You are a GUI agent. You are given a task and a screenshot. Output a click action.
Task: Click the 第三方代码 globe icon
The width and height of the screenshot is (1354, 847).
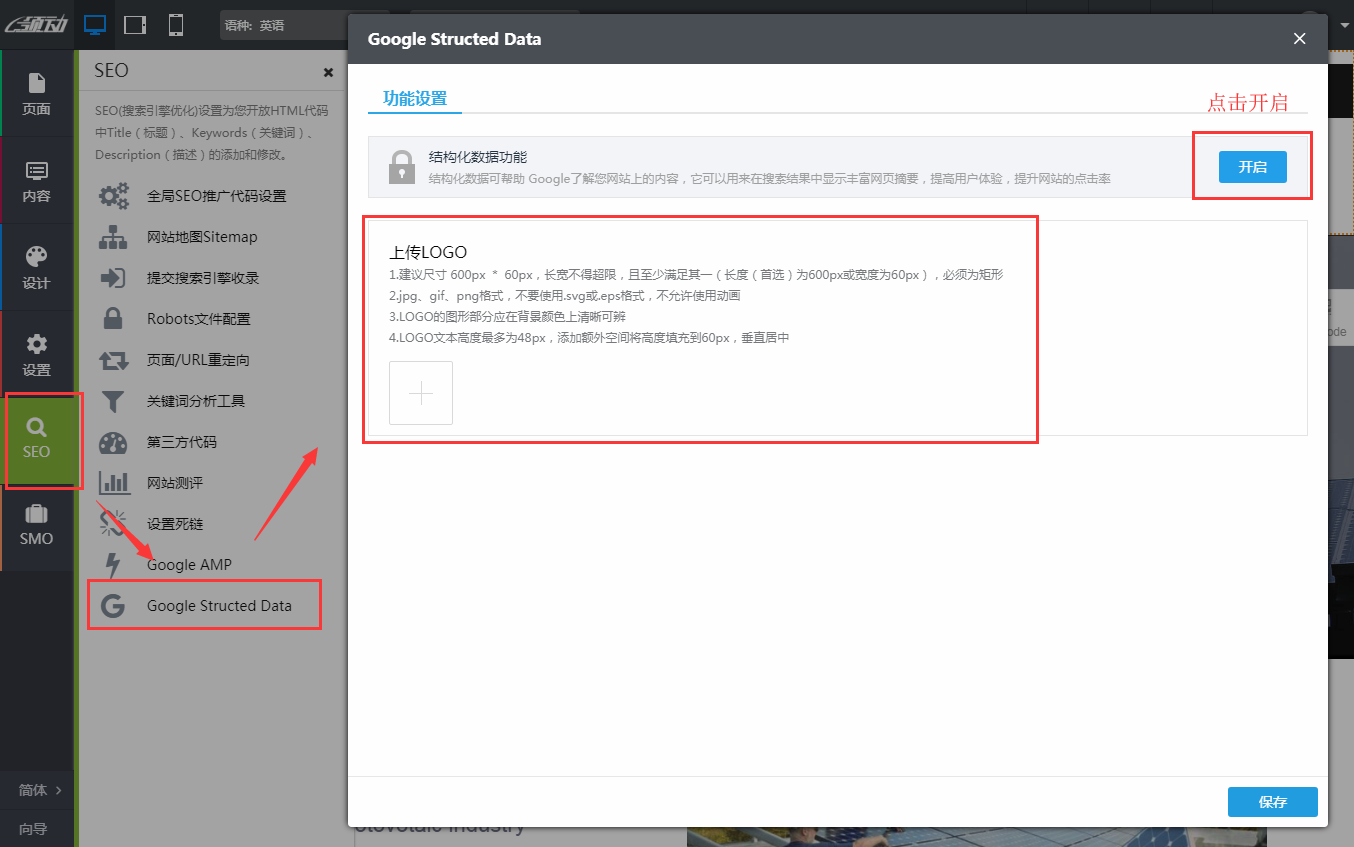pyautogui.click(x=114, y=442)
